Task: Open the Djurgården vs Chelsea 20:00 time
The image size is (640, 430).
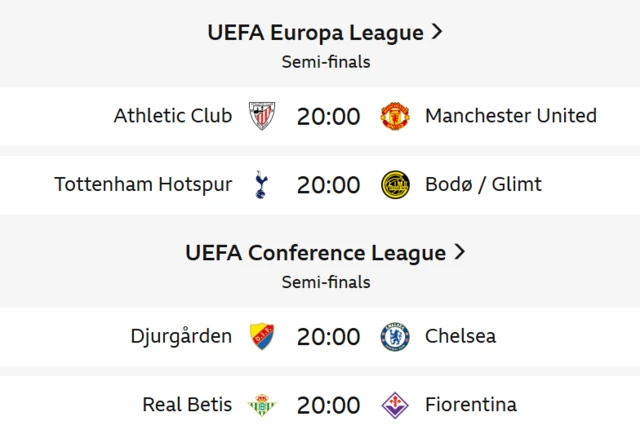Action: pyautogui.click(x=329, y=337)
